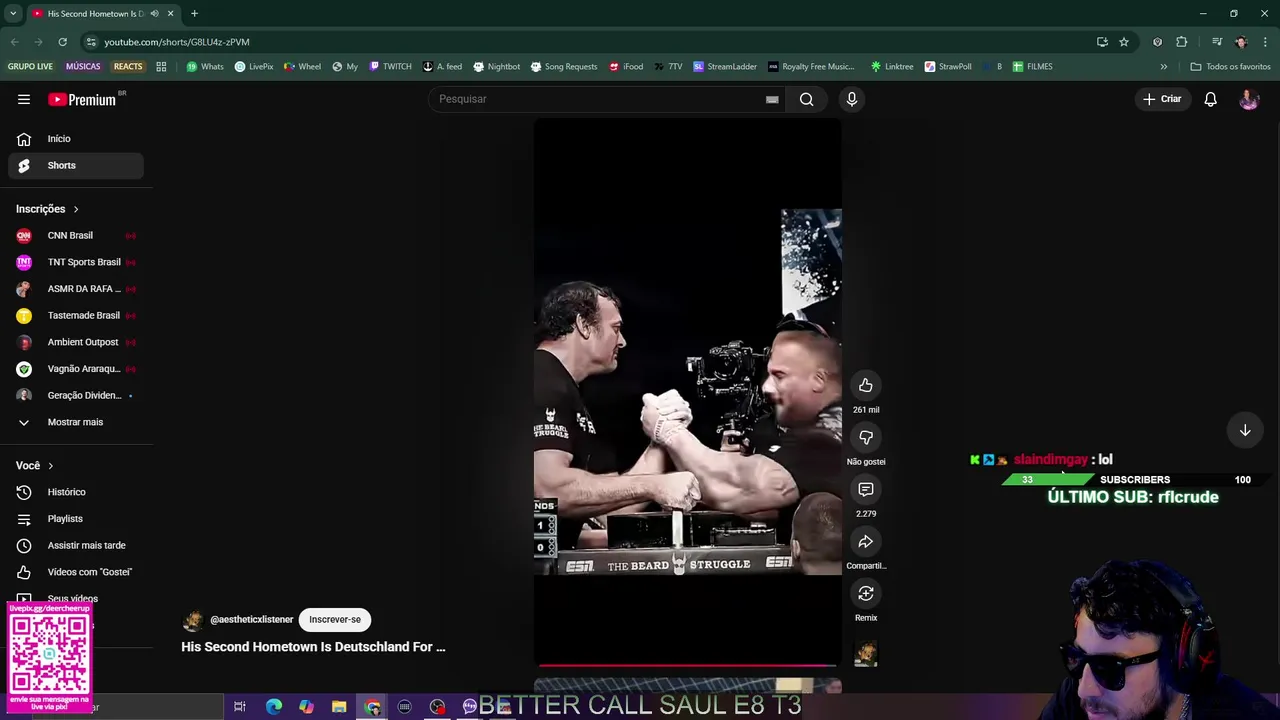
Task: Go to Início in the sidebar
Action: [x=75, y=139]
